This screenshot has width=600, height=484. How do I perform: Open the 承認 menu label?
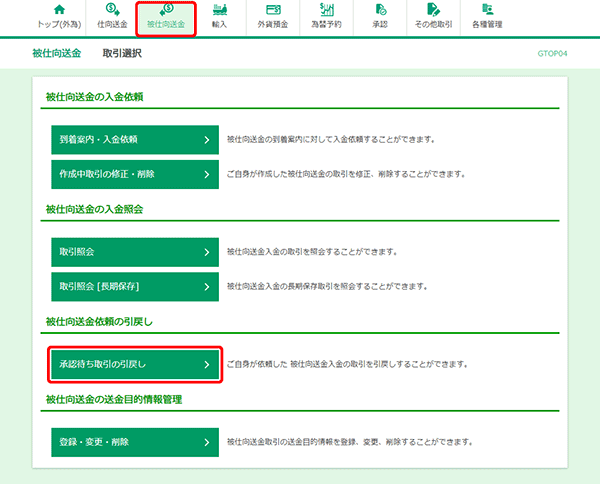point(380,24)
